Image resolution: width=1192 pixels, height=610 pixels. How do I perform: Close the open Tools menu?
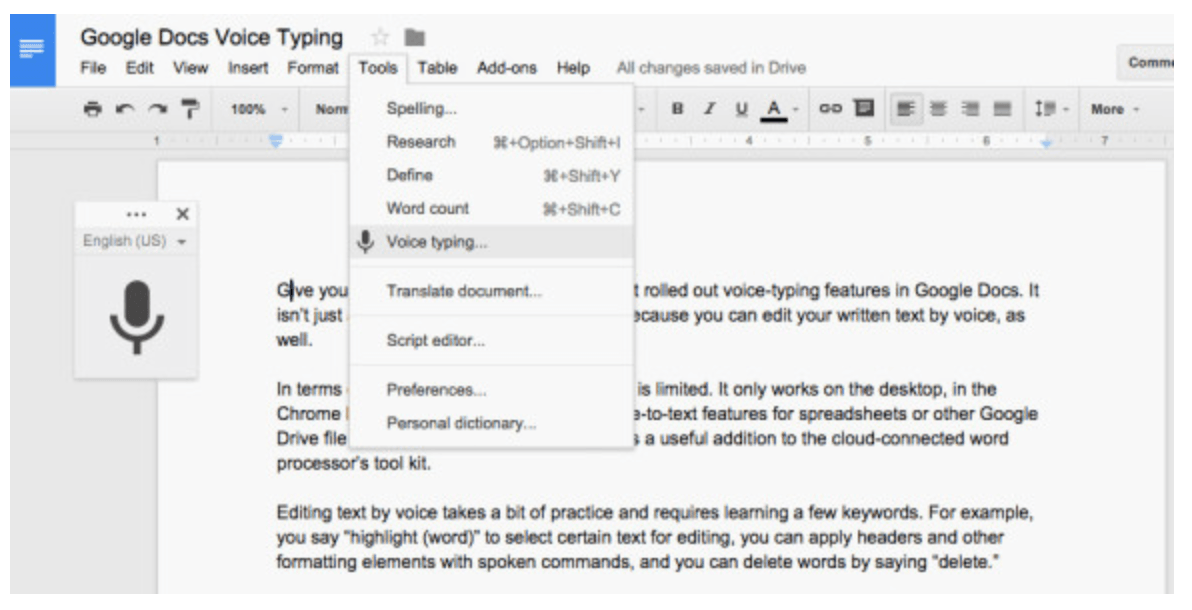coord(378,68)
